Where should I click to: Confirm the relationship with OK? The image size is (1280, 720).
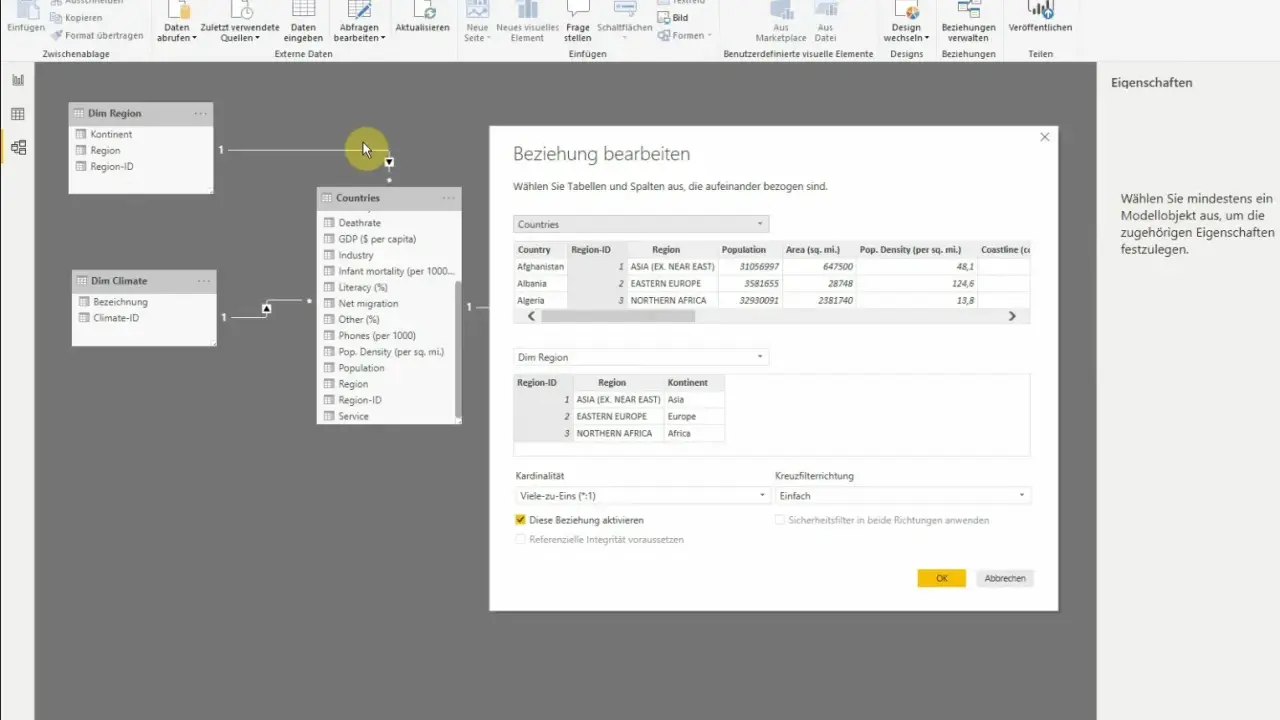click(x=941, y=578)
